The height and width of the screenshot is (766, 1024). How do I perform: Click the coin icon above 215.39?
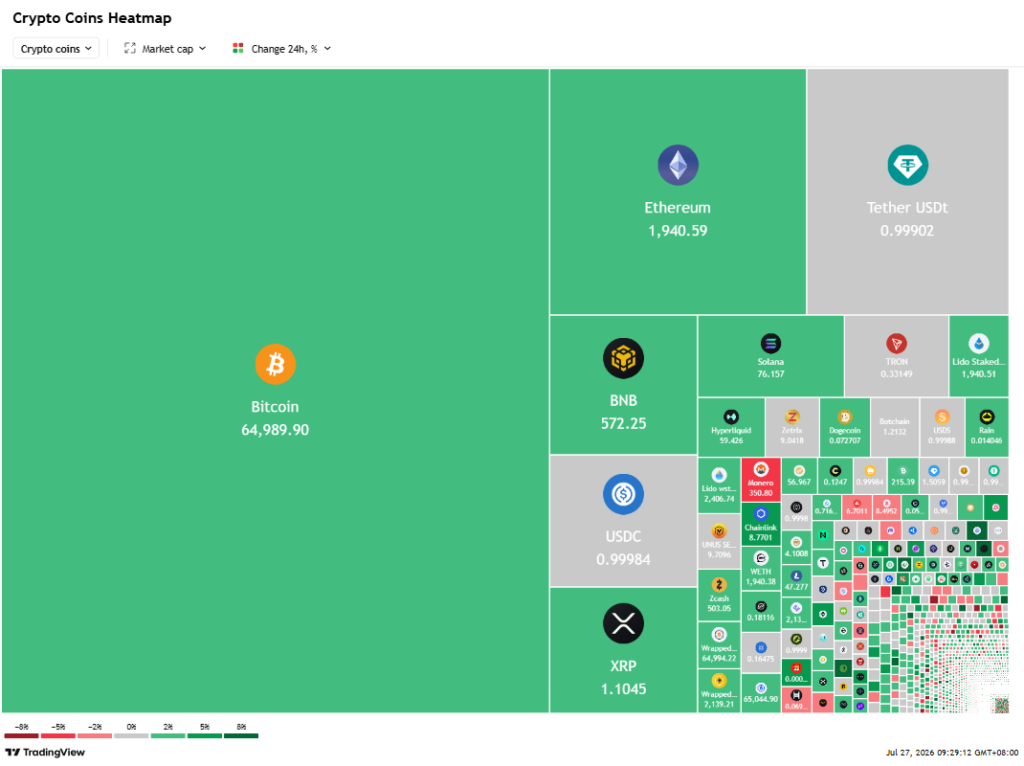903,471
